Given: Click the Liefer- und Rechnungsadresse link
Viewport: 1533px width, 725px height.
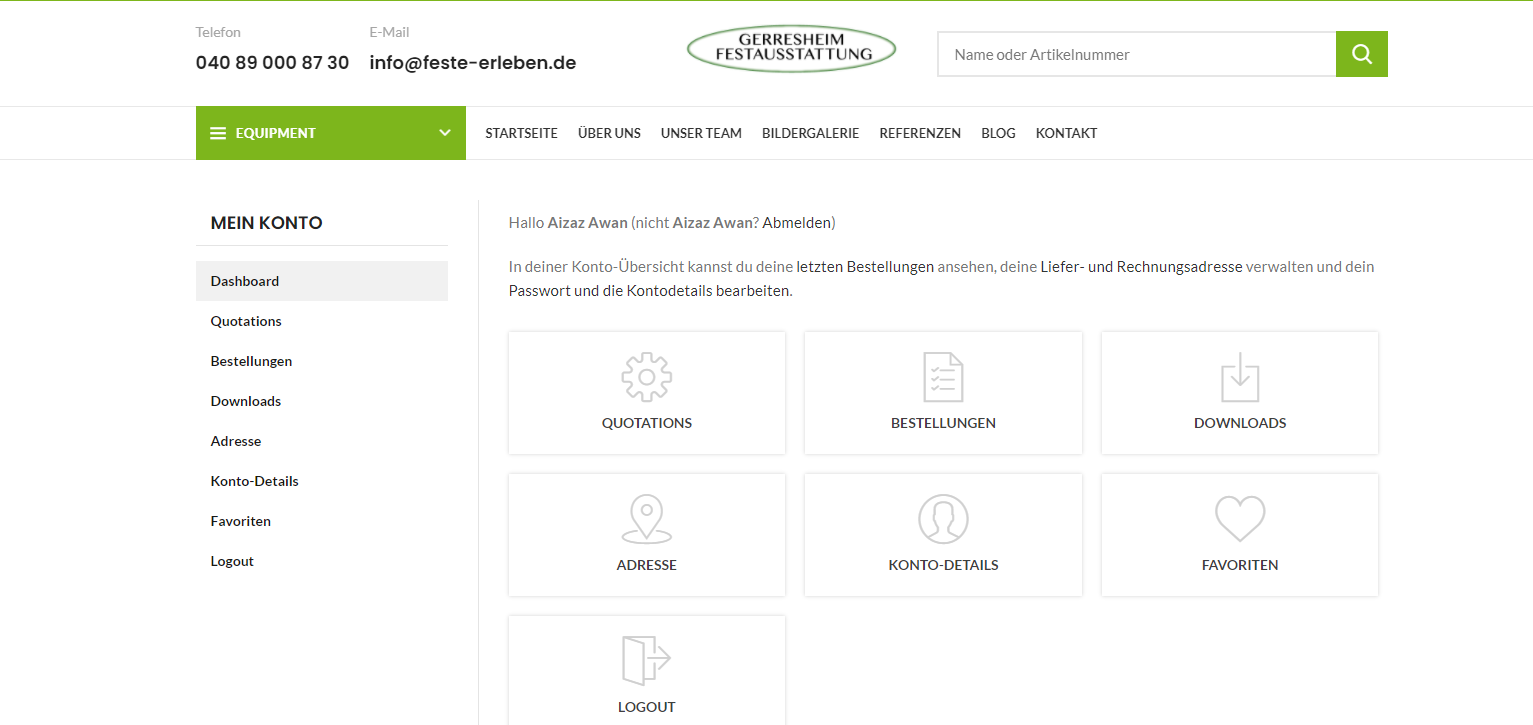Looking at the screenshot, I should 1141,267.
